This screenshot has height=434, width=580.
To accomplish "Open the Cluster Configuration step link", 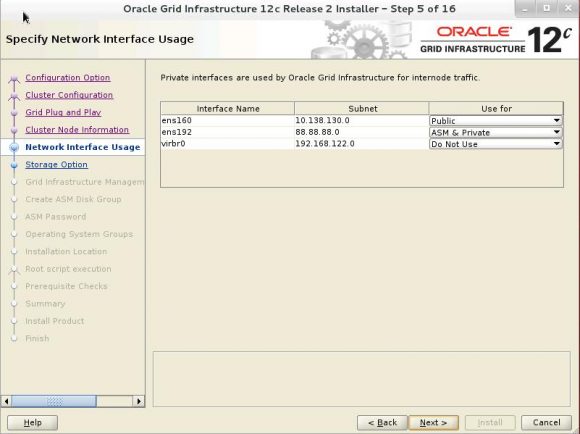I will pyautogui.click(x=69, y=95).
